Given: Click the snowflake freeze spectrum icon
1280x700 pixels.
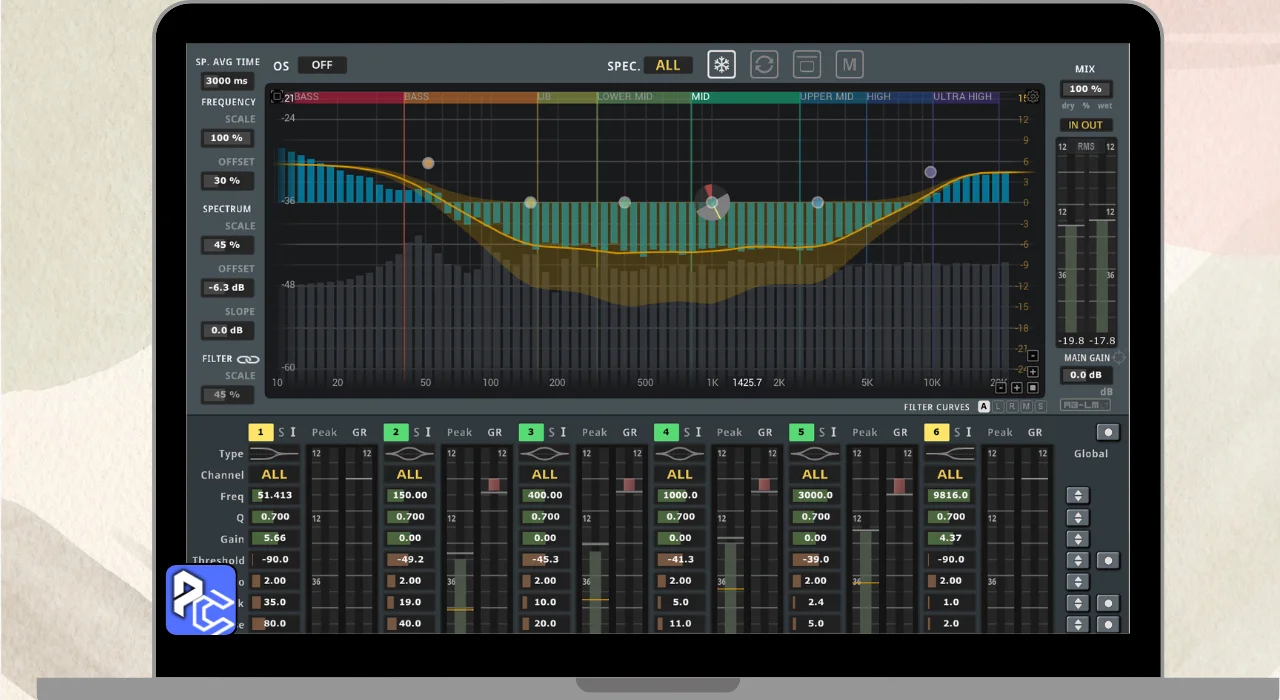Looking at the screenshot, I should pos(721,65).
